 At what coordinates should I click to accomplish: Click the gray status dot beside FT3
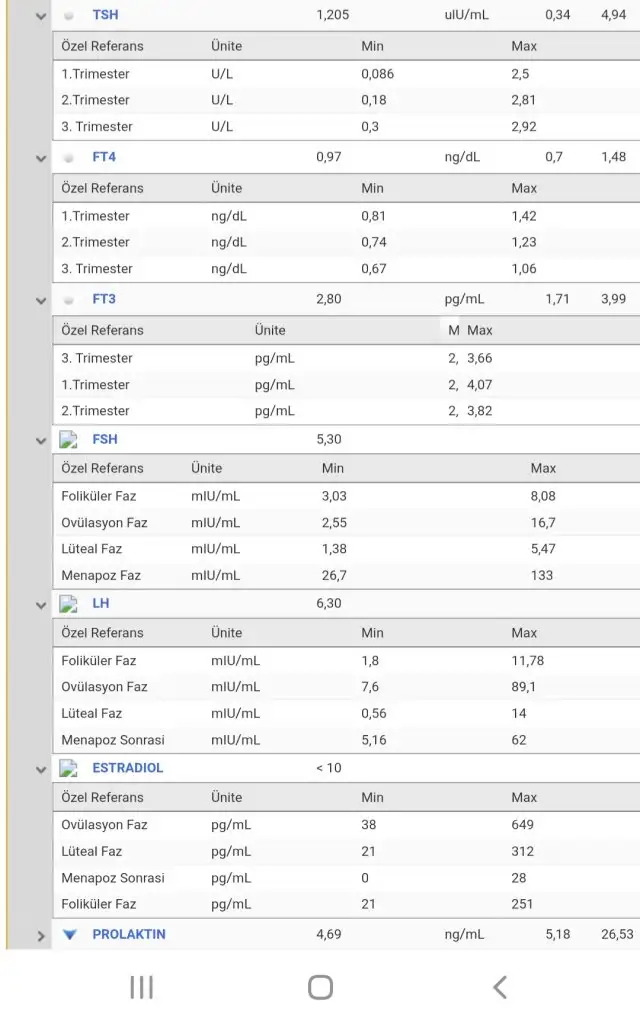pyautogui.click(x=68, y=300)
